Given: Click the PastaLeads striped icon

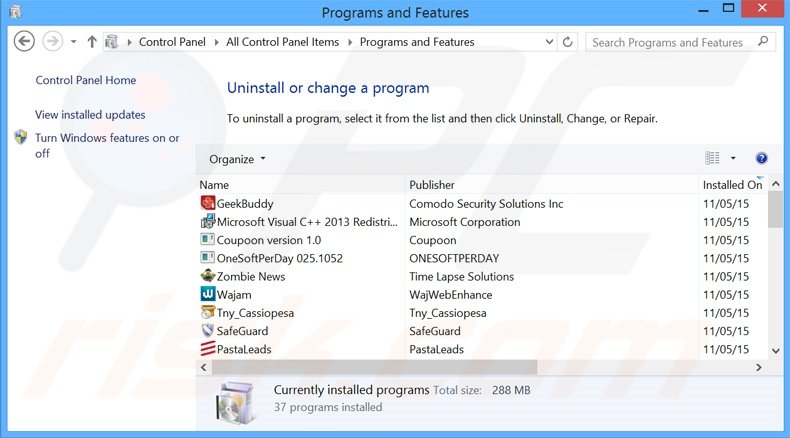Looking at the screenshot, I should click(208, 349).
